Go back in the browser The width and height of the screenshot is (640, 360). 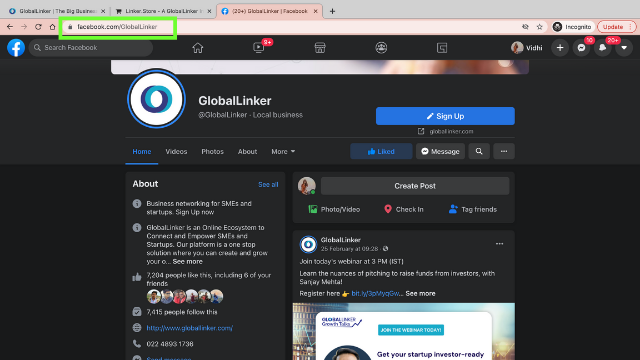(10, 27)
